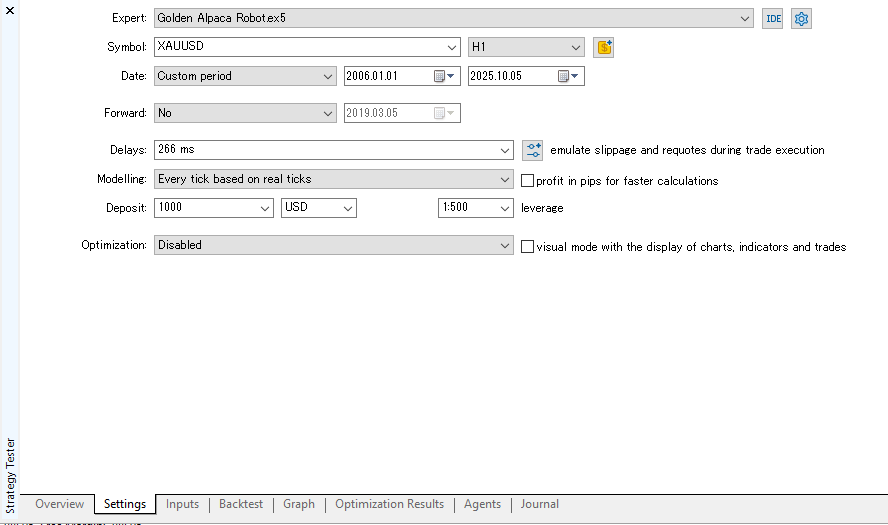Open calendar picker for end date 2025.10.05

pyautogui.click(x=568, y=76)
